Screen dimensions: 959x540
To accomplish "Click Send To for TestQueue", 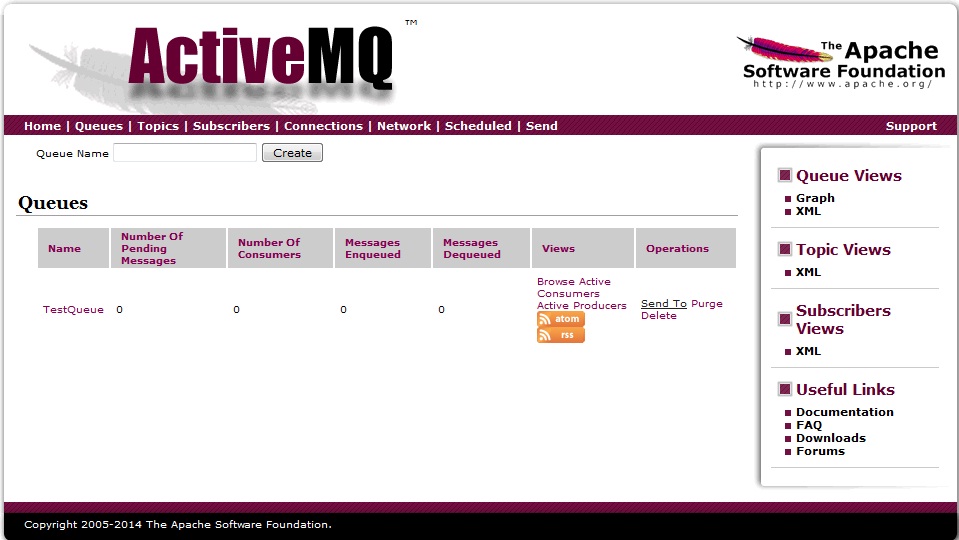I will tap(664, 304).
